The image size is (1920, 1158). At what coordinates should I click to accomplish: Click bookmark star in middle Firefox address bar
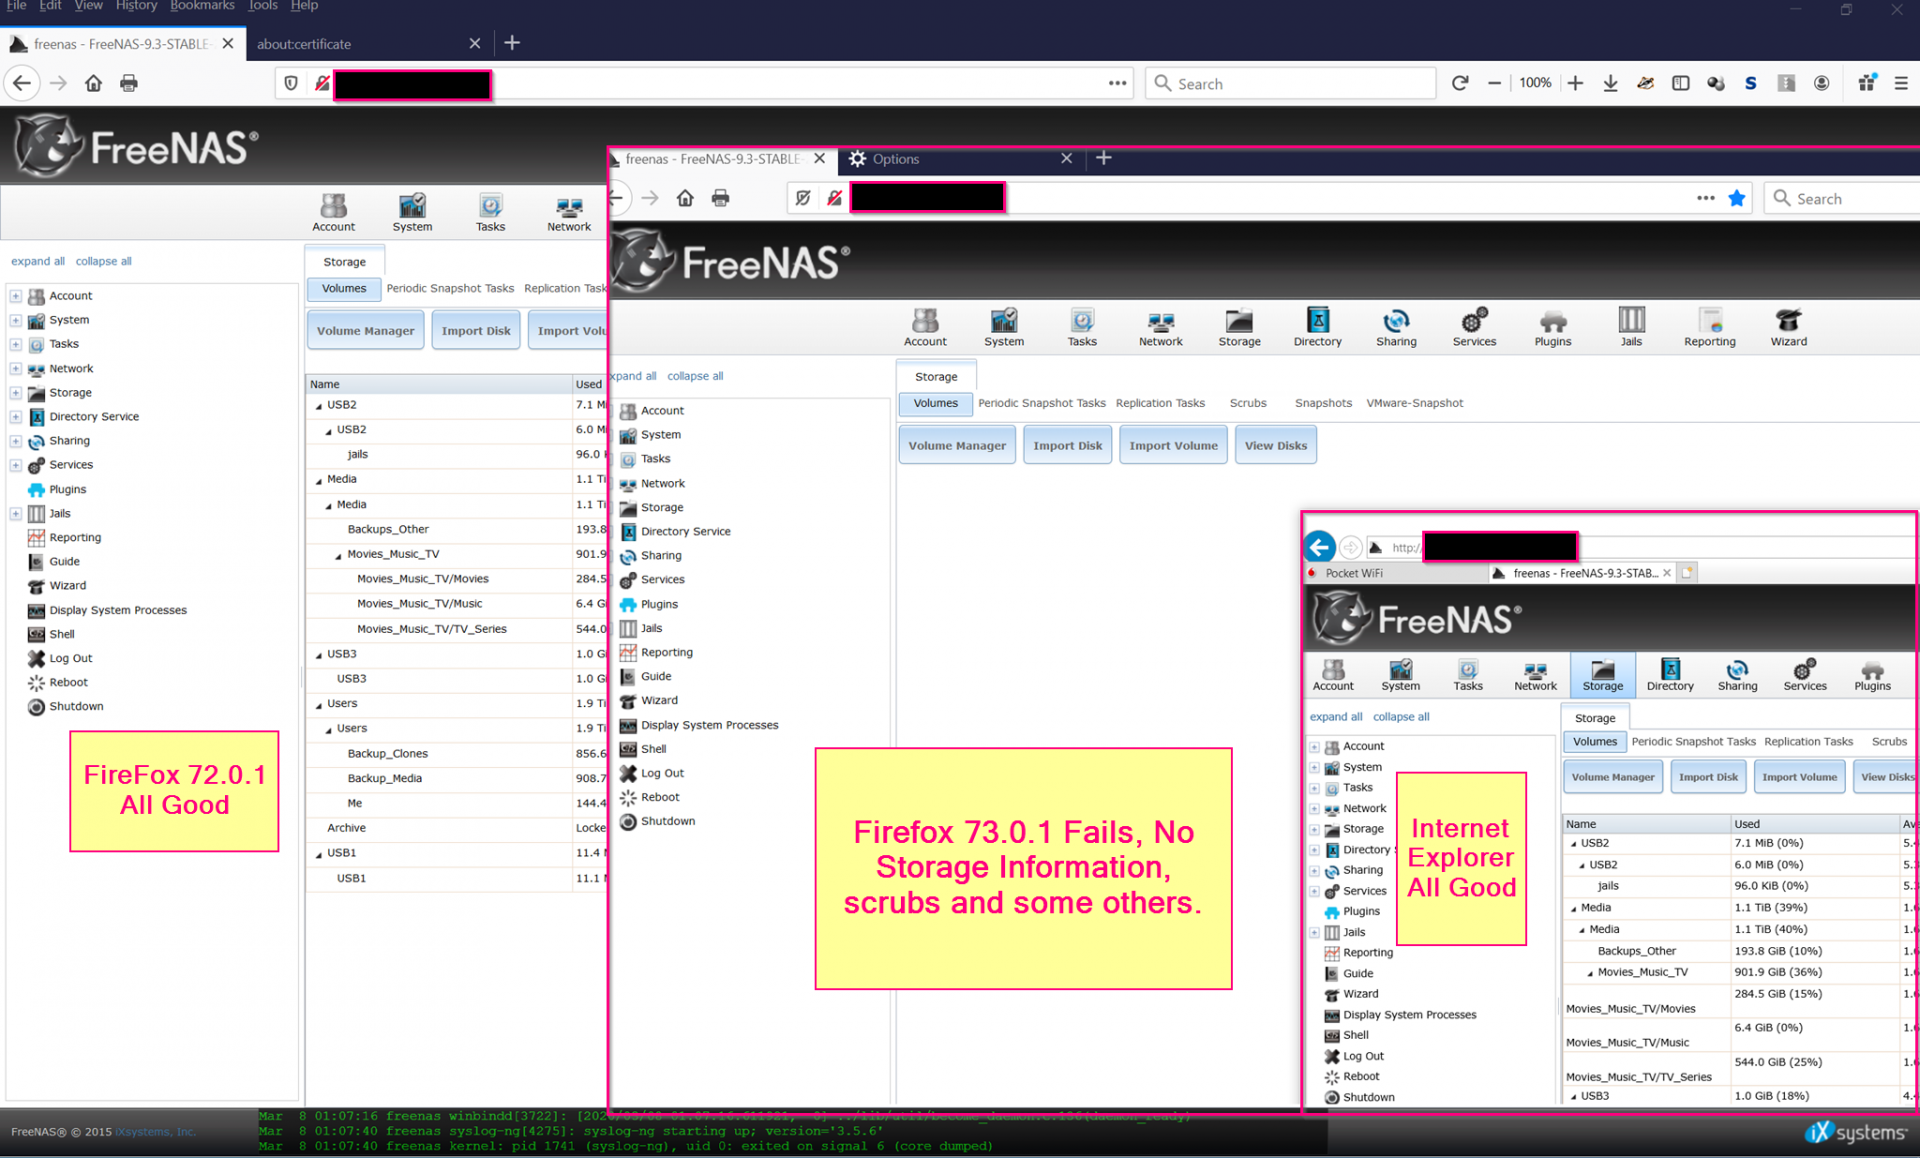click(x=1737, y=198)
